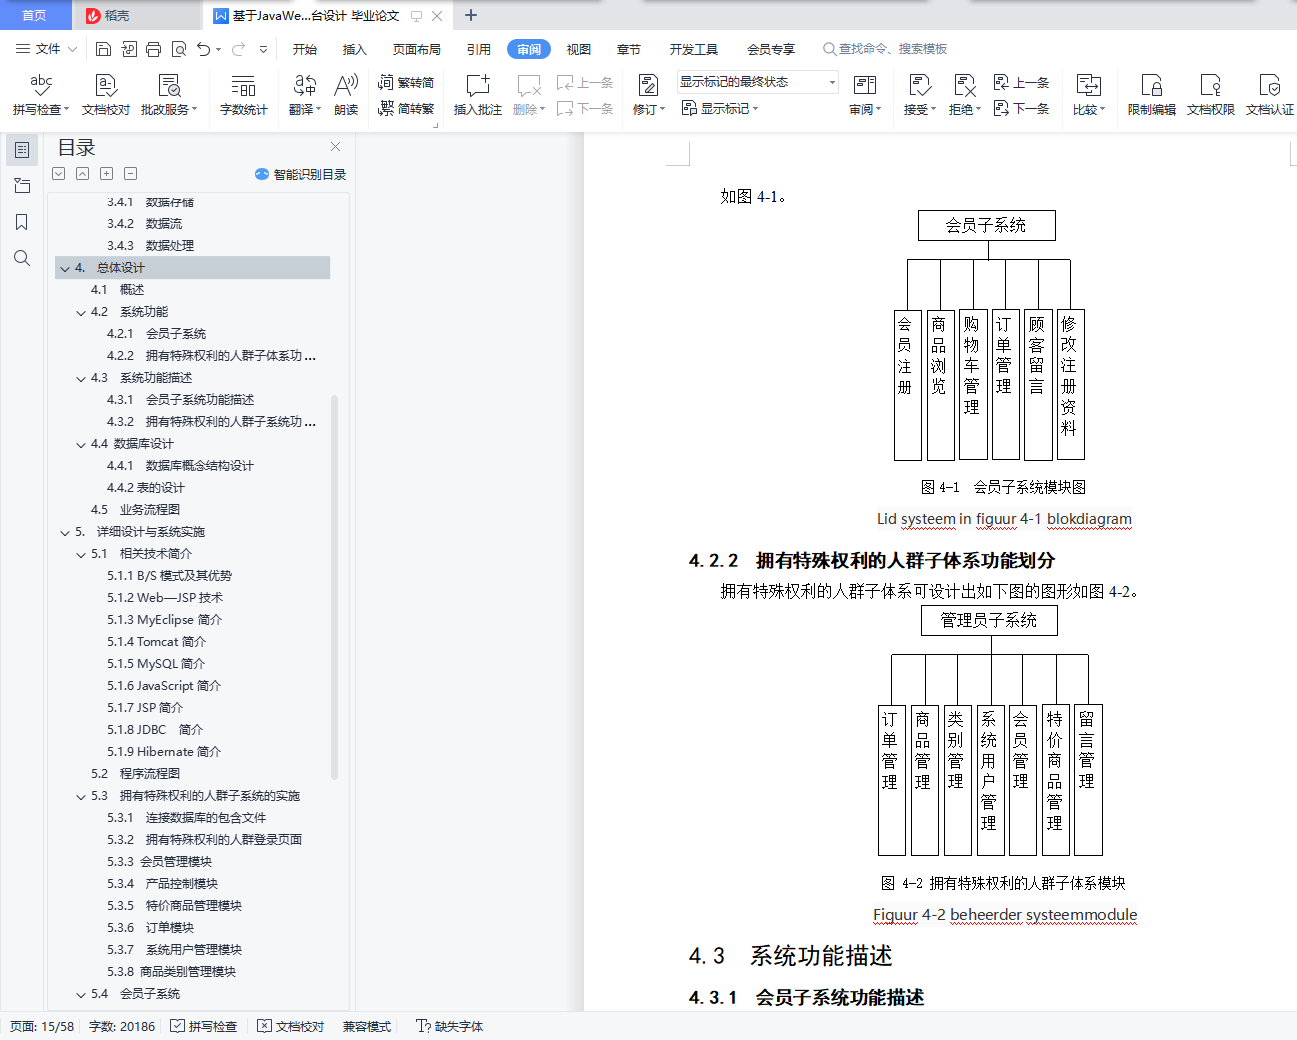This screenshot has height=1040, width=1297.
Task: Click the 页面: 15/58 status entry
Action: pos(42,1026)
